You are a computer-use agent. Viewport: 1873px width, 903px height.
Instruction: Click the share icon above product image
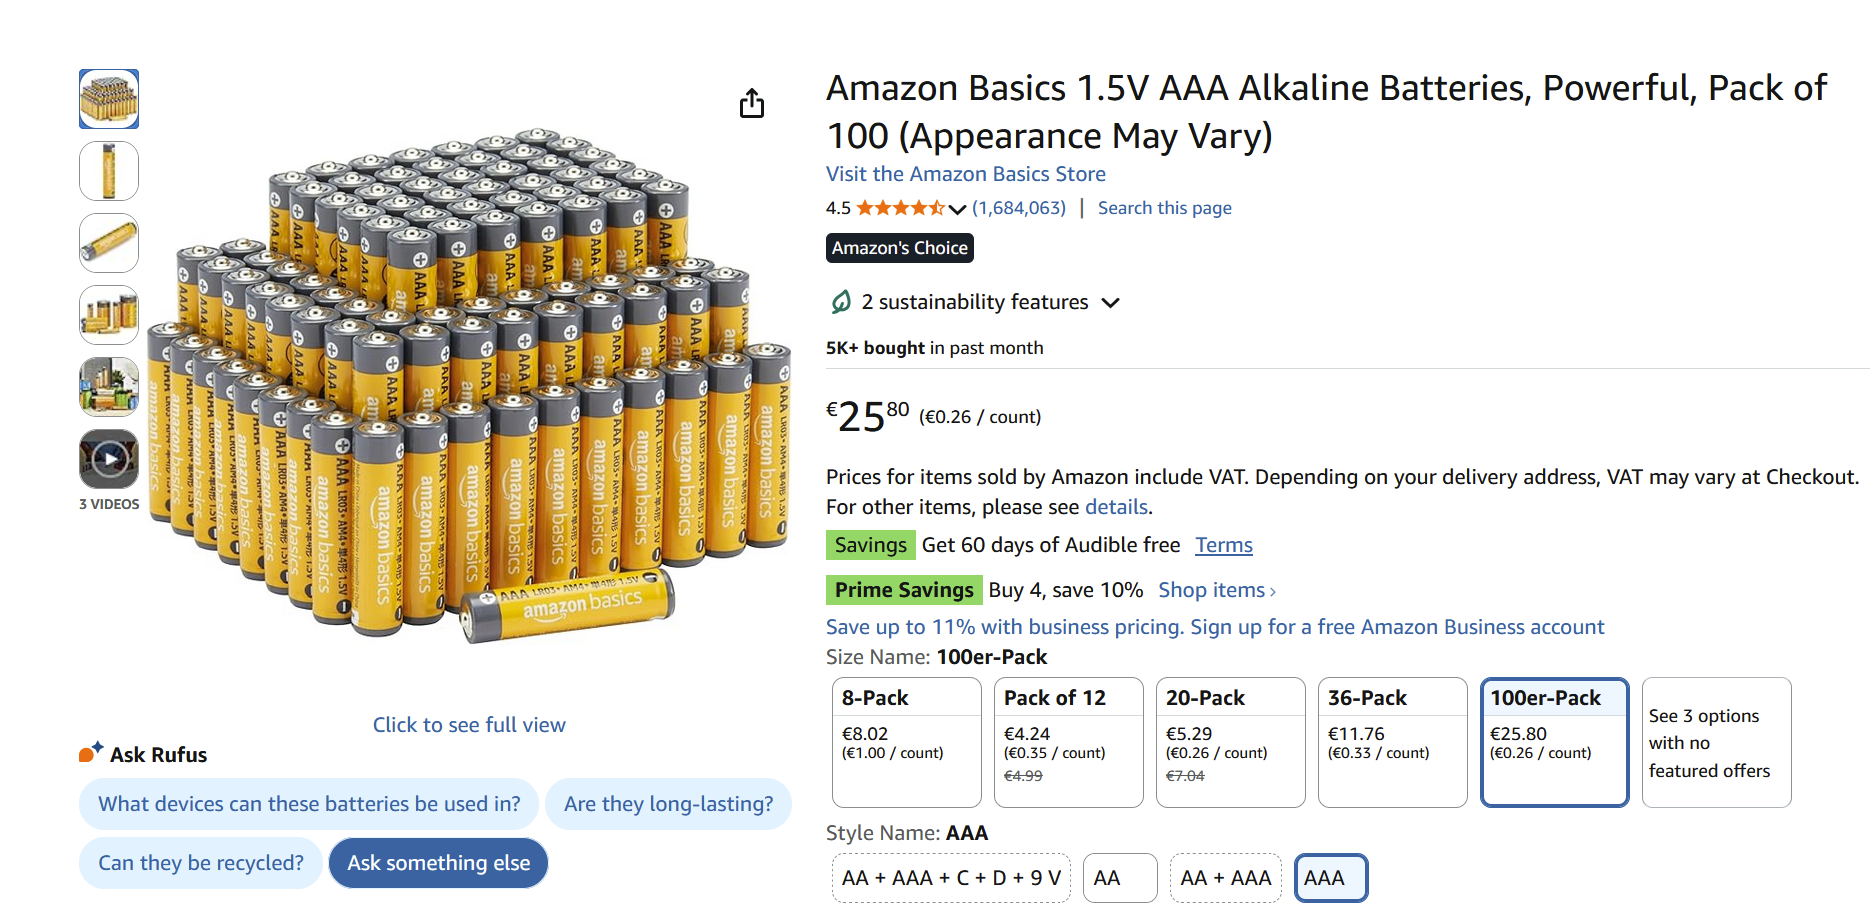click(x=752, y=103)
